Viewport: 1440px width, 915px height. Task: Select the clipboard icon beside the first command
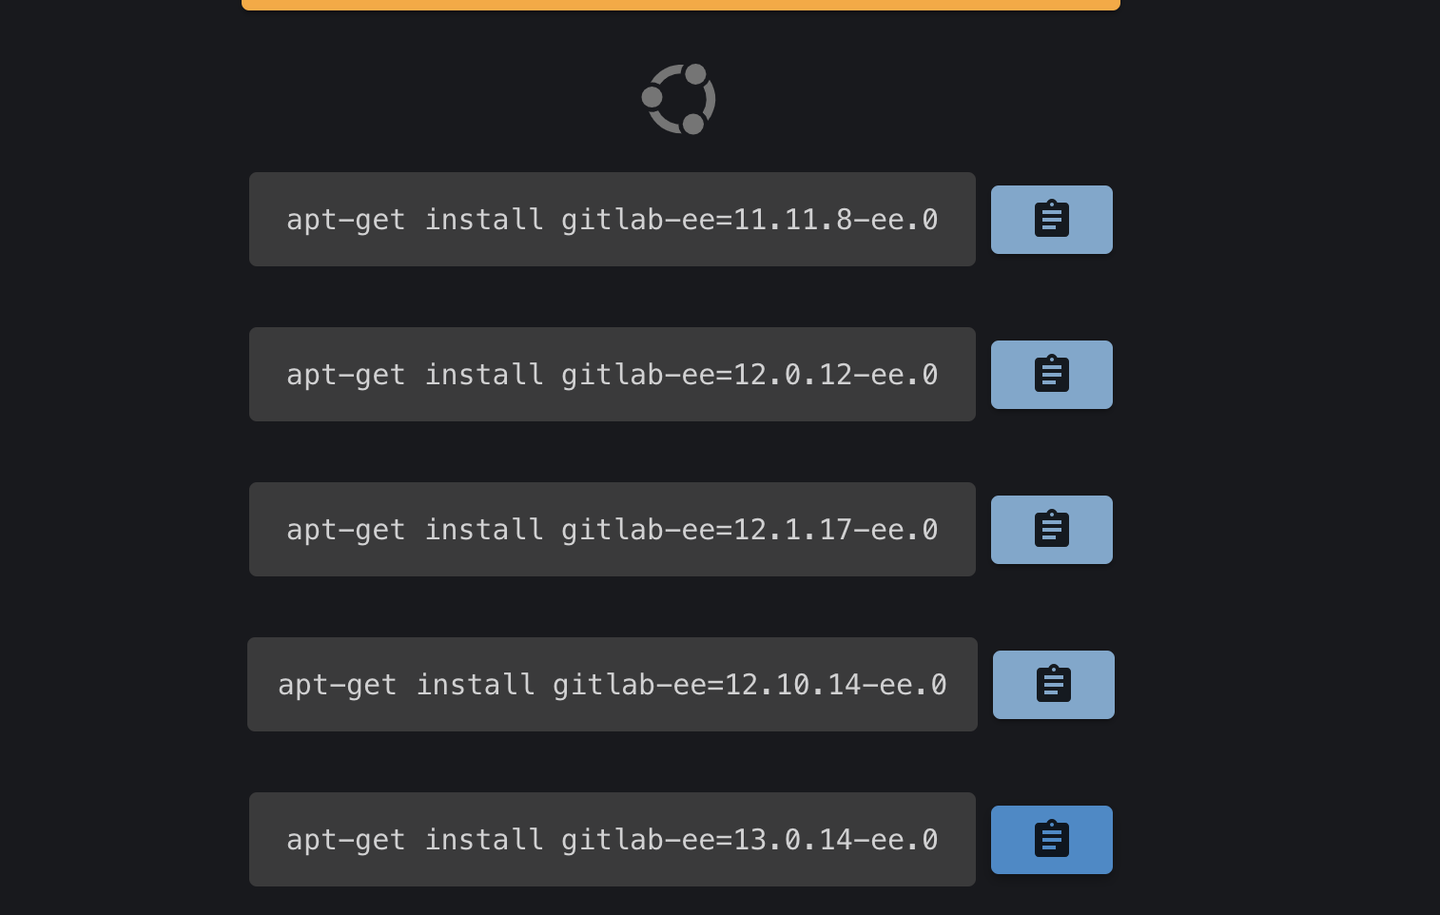click(1051, 219)
